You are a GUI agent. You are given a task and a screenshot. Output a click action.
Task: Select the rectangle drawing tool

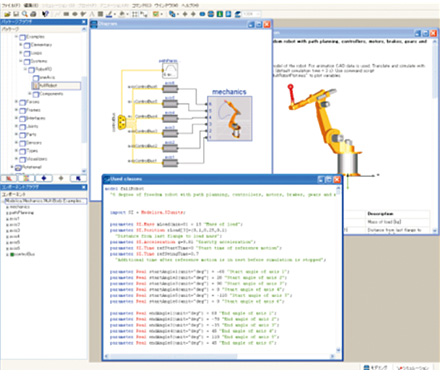66,14
